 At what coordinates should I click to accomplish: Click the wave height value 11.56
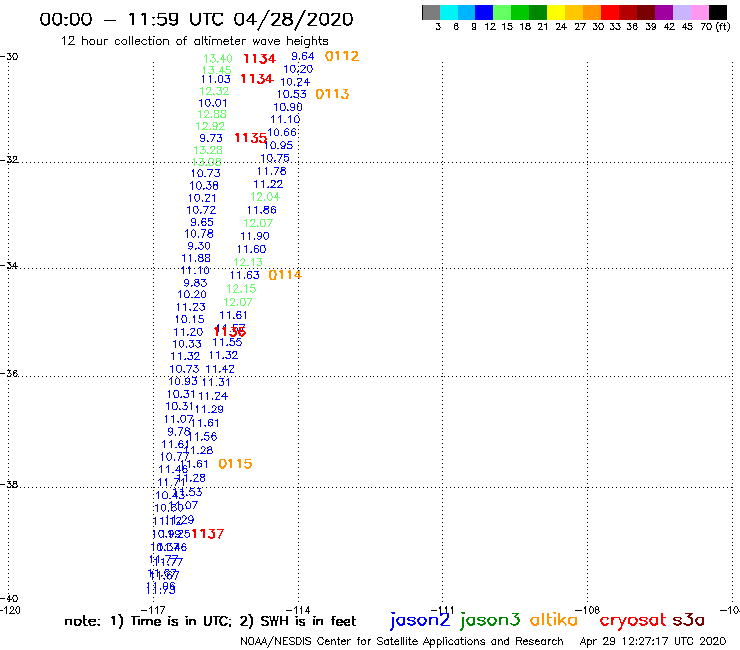coord(203,437)
